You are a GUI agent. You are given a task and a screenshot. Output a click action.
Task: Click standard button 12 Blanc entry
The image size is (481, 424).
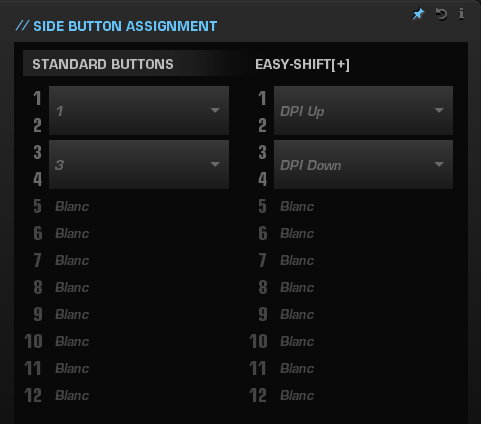click(x=72, y=396)
